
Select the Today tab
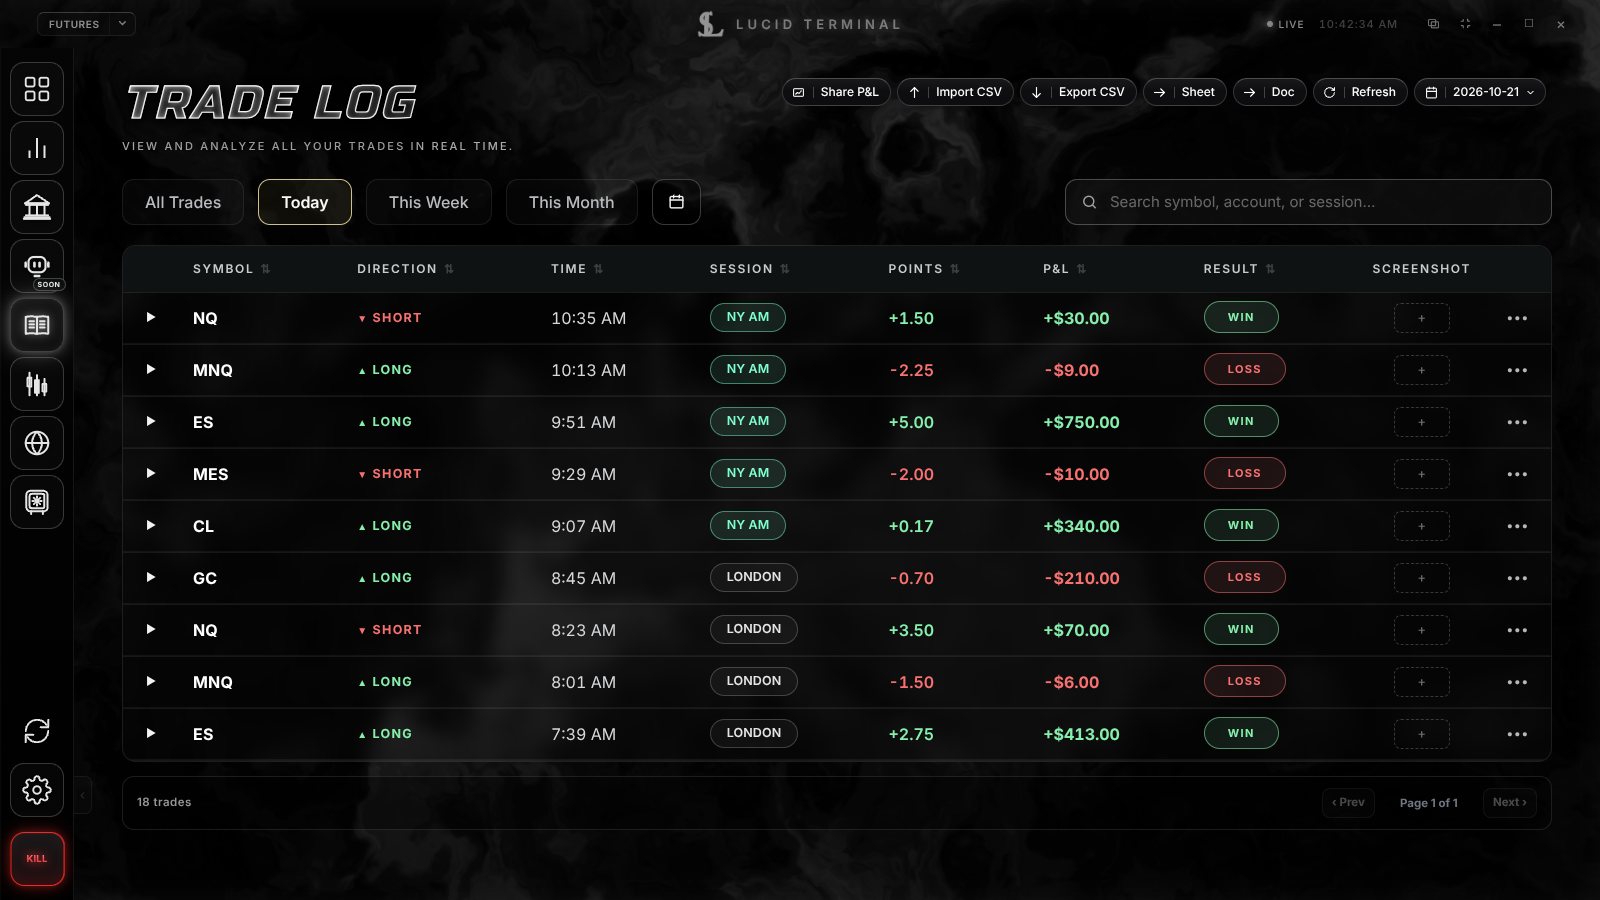click(305, 202)
